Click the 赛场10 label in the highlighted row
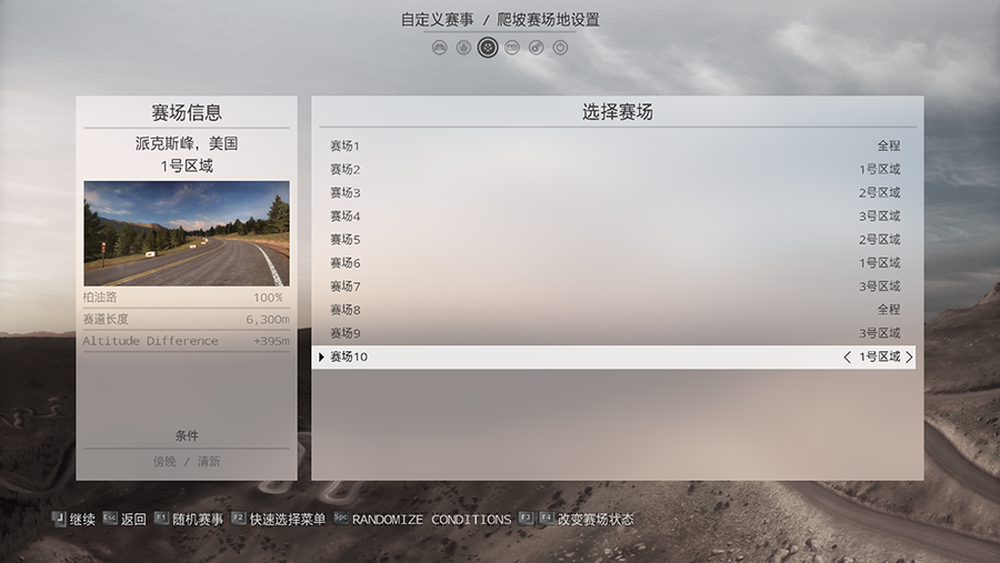The width and height of the screenshot is (1000, 563). tap(348, 357)
